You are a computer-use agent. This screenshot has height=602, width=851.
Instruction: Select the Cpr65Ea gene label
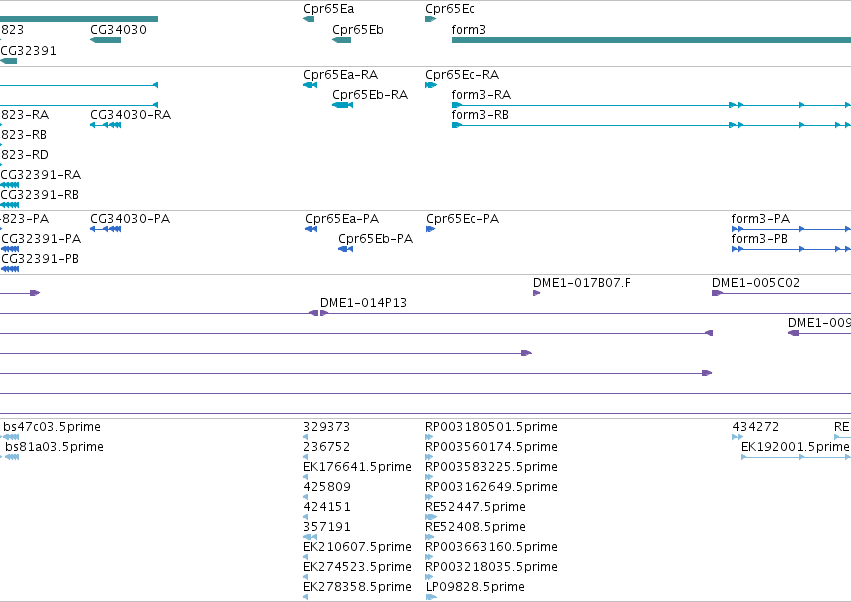tap(328, 9)
